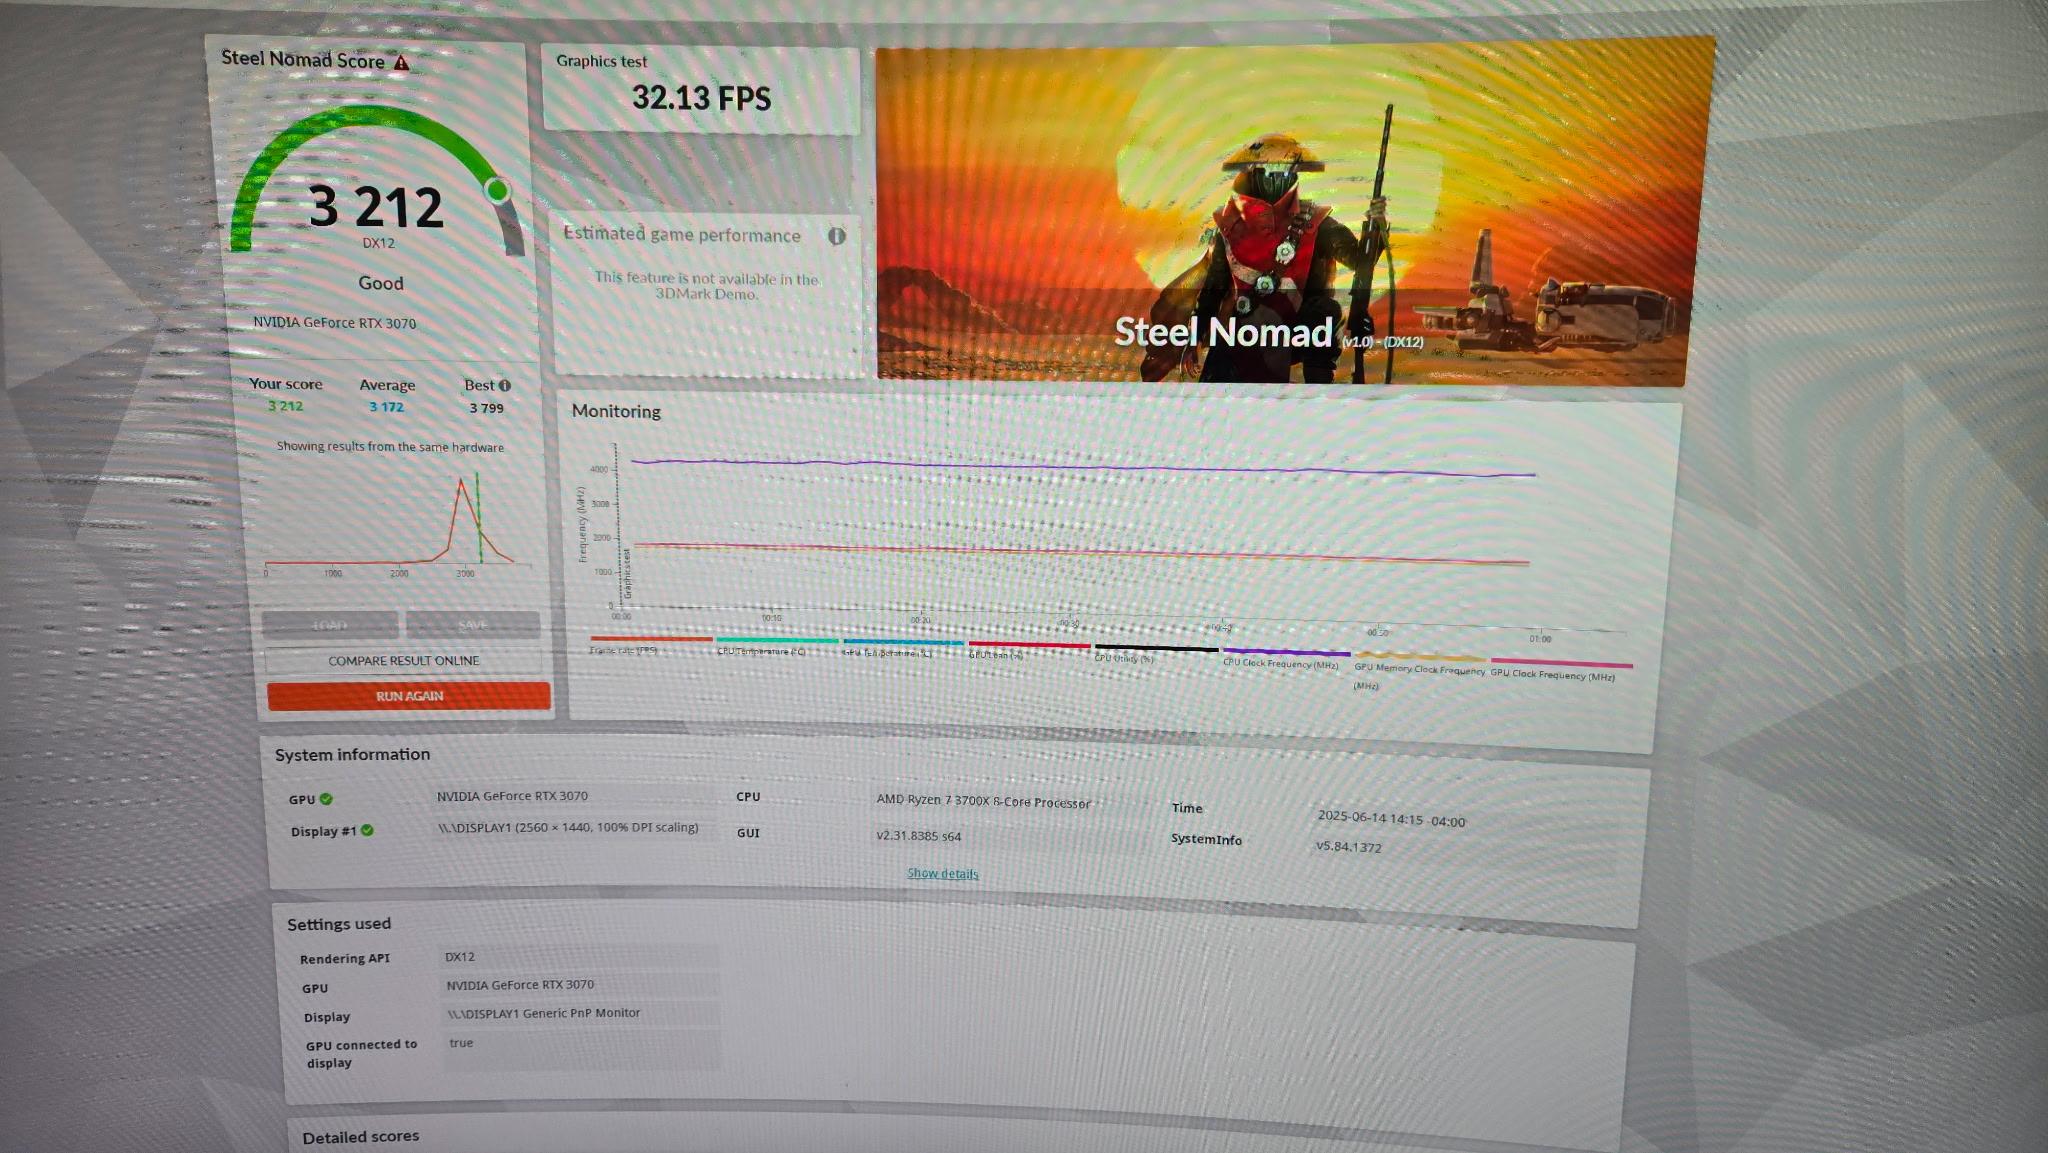
Task: Click the SAVE button
Action: point(473,625)
